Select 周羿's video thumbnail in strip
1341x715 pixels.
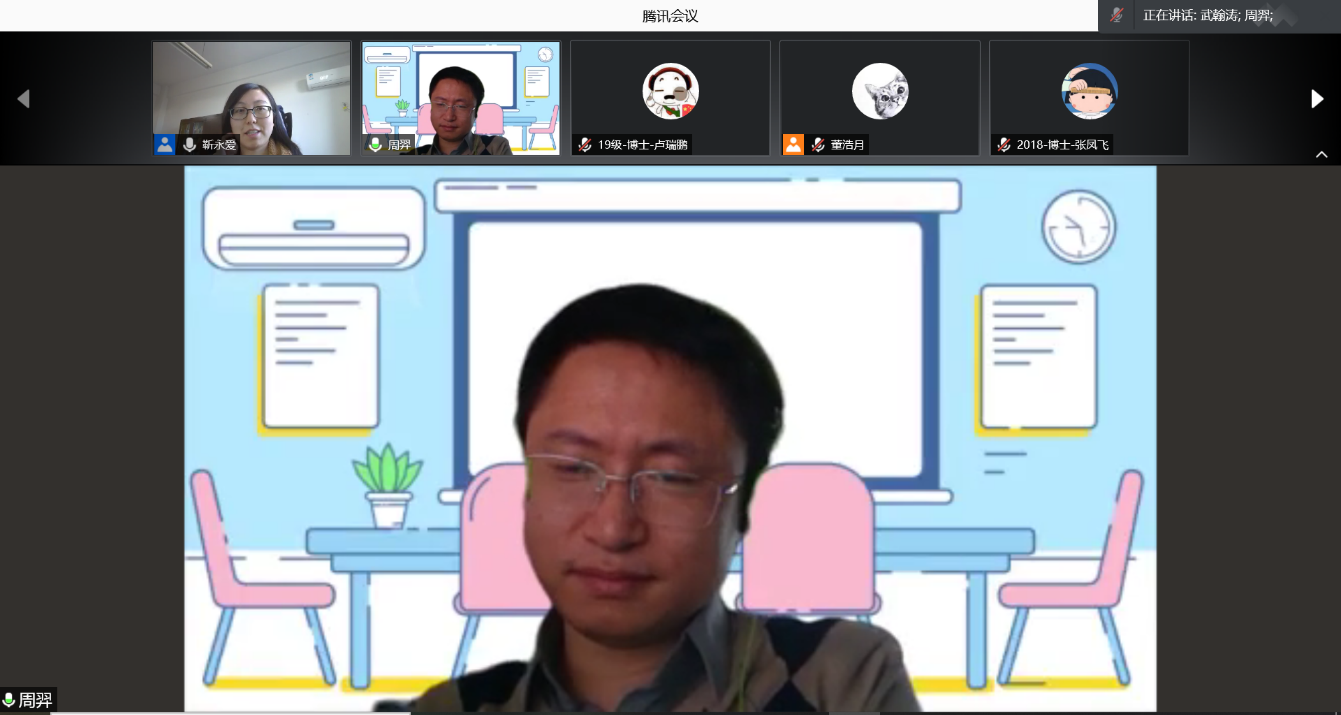coord(460,90)
